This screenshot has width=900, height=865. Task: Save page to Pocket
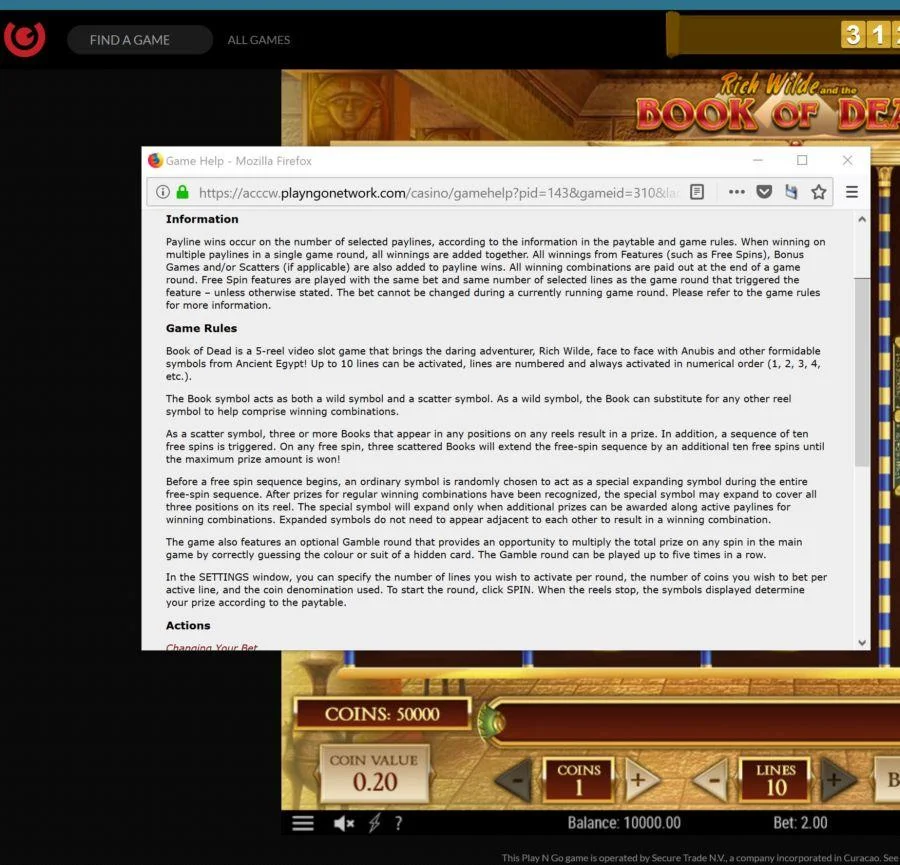click(x=764, y=192)
